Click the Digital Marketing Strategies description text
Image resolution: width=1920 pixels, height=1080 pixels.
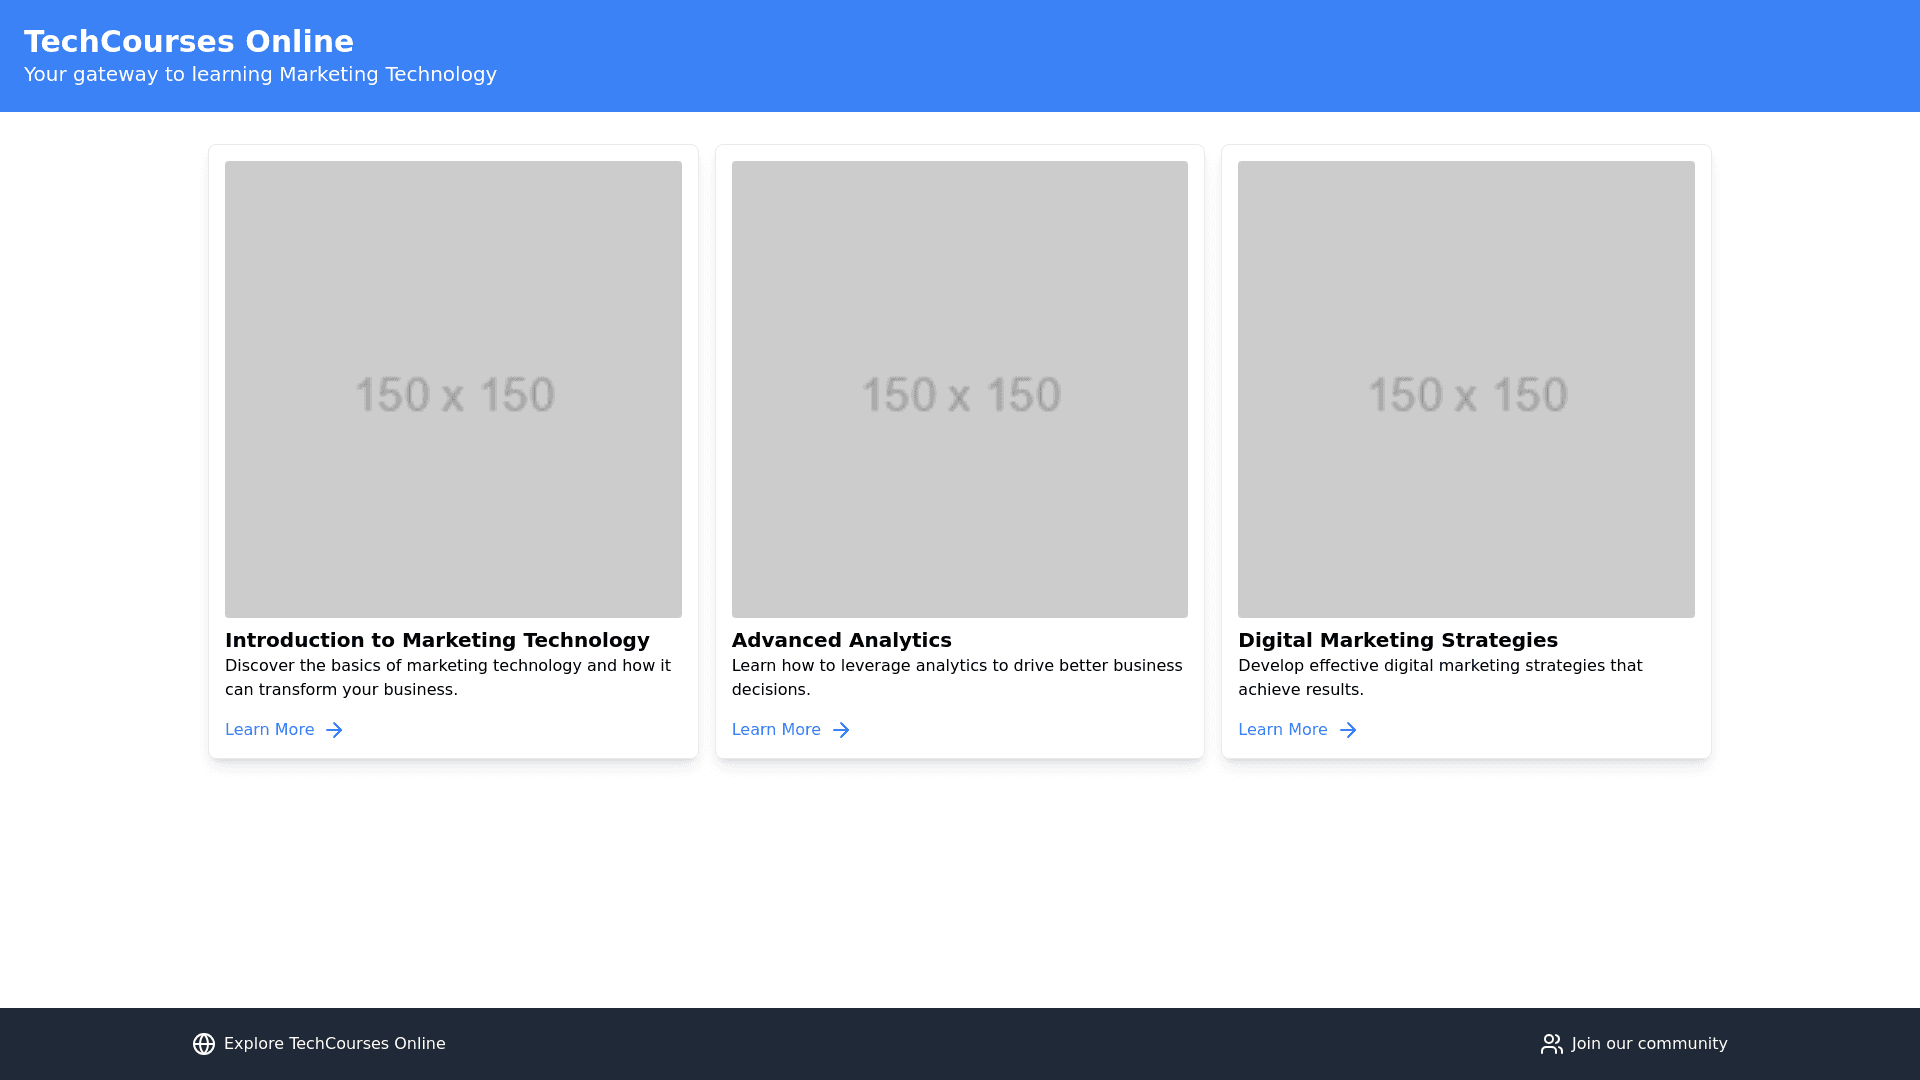point(1439,677)
